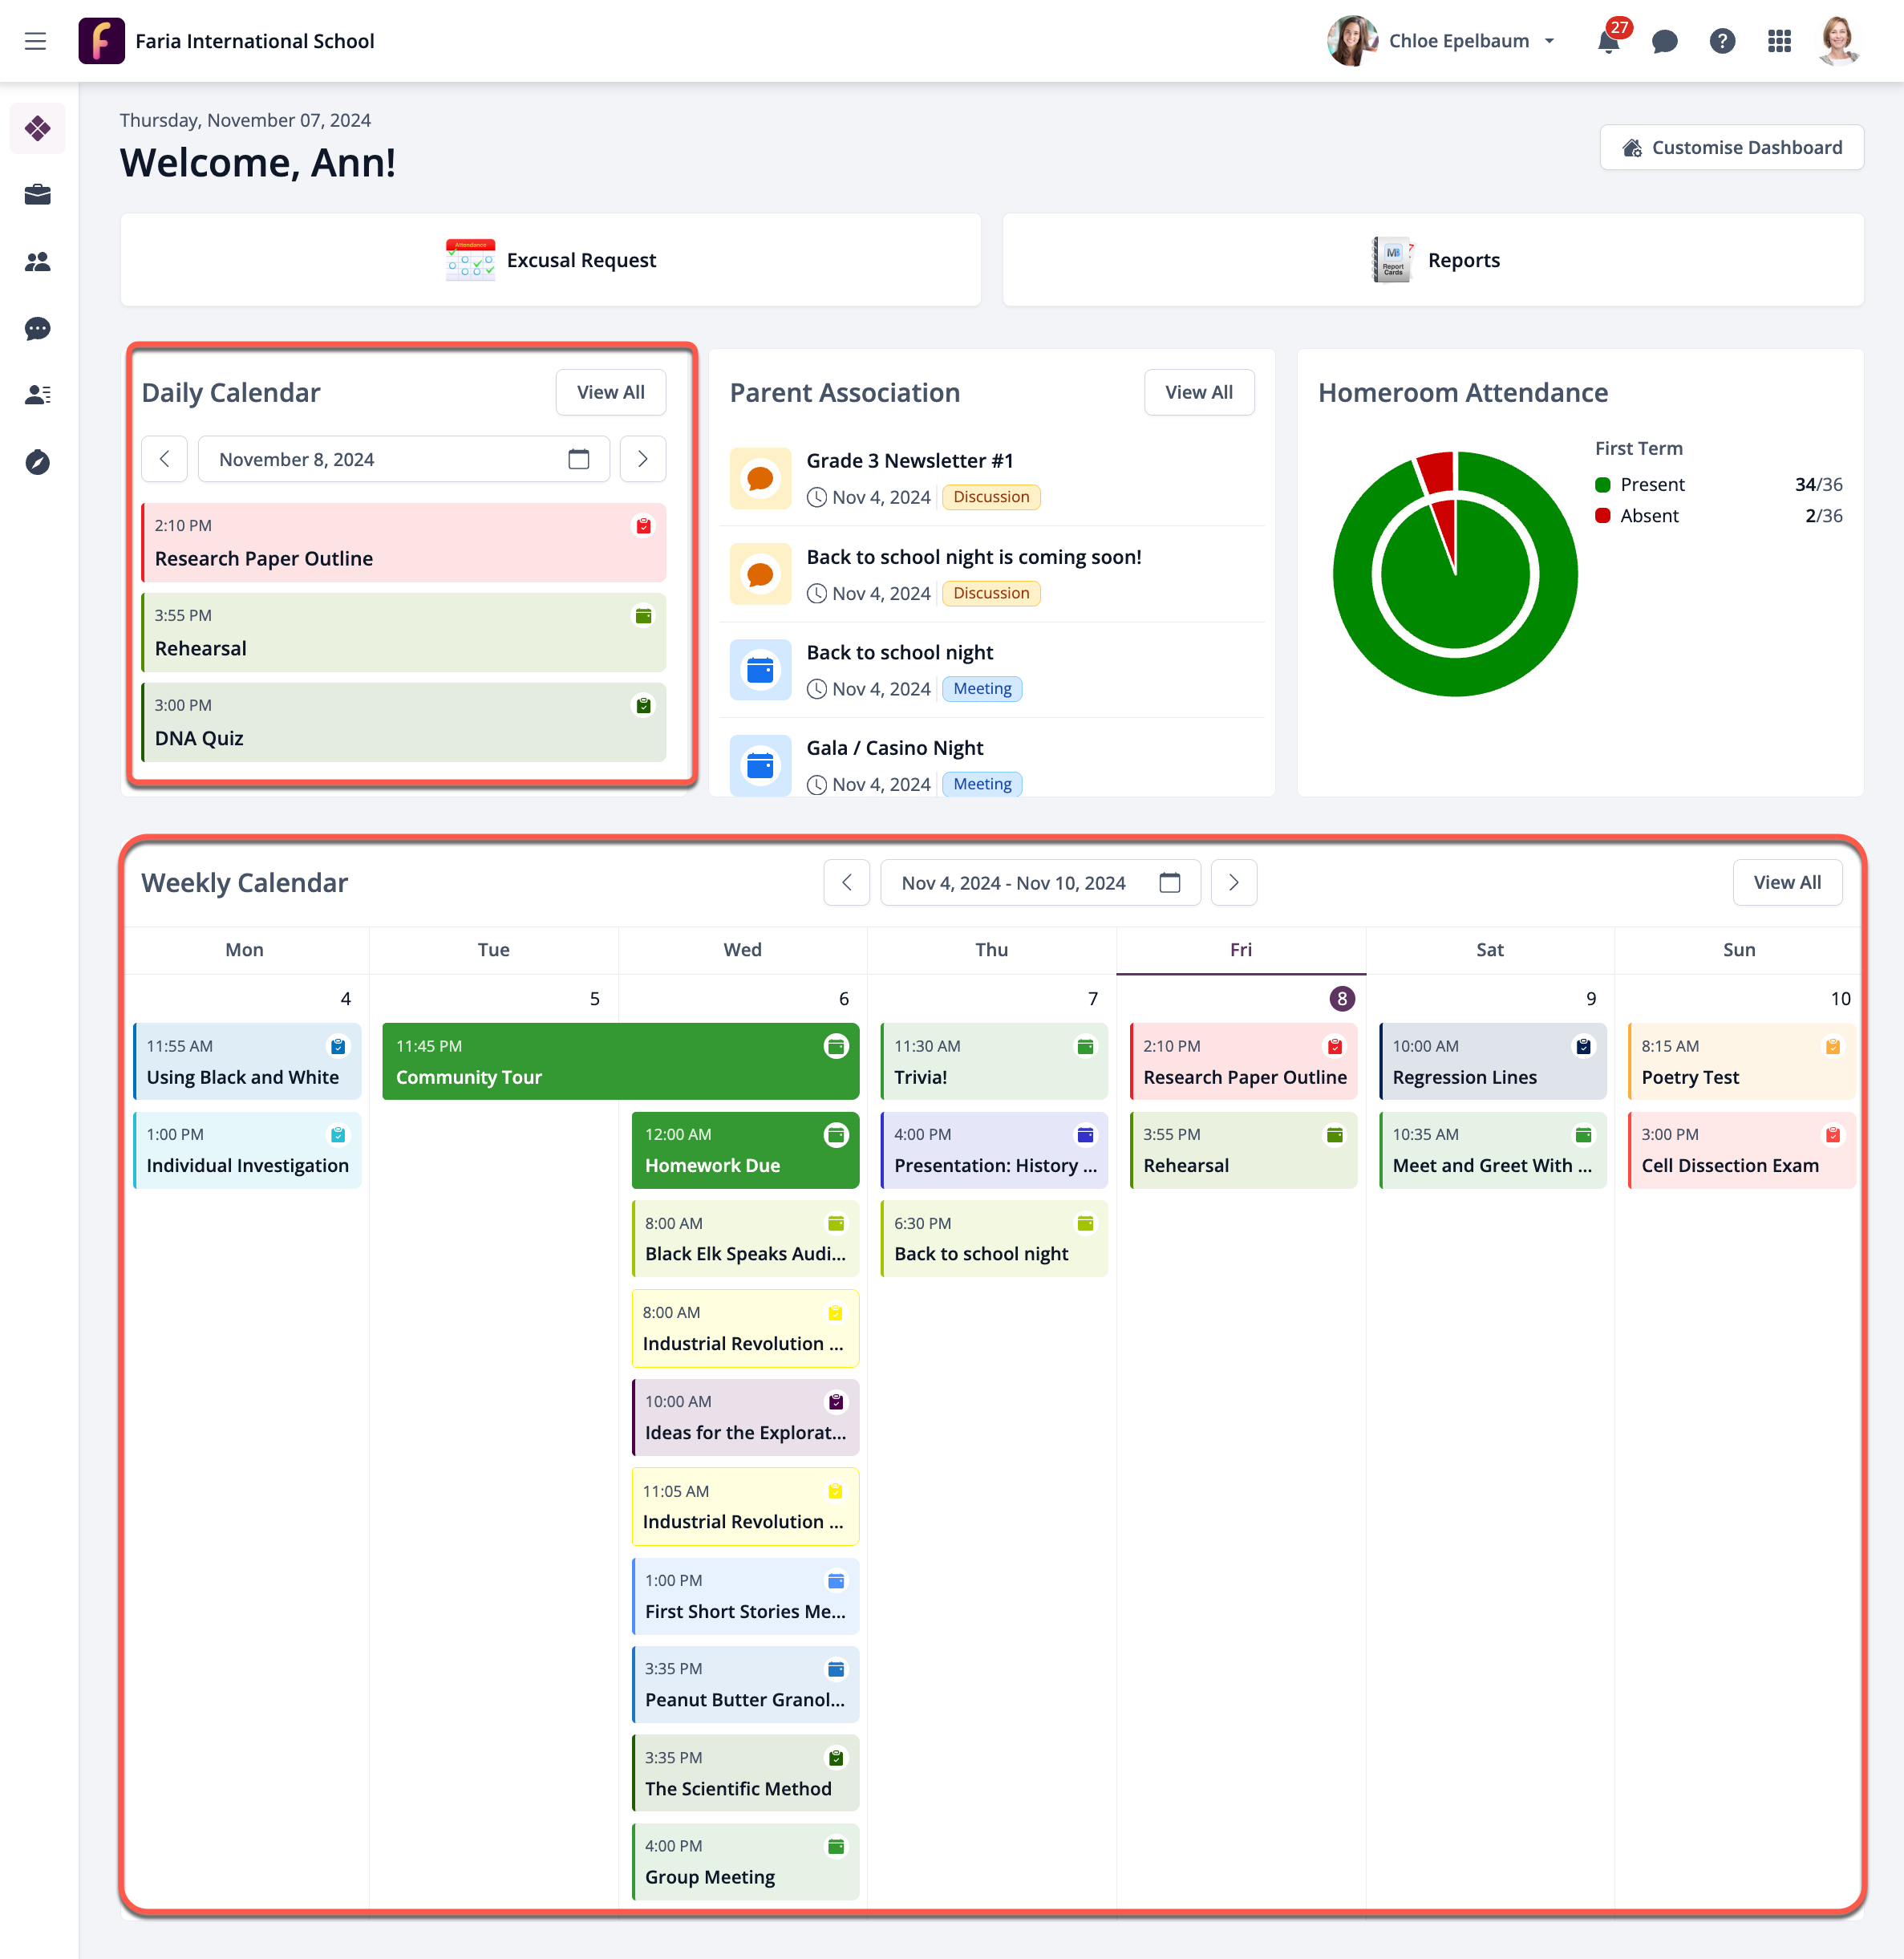Click the red Absent legend swatch
This screenshot has width=1904, height=1959.
[x=1602, y=516]
